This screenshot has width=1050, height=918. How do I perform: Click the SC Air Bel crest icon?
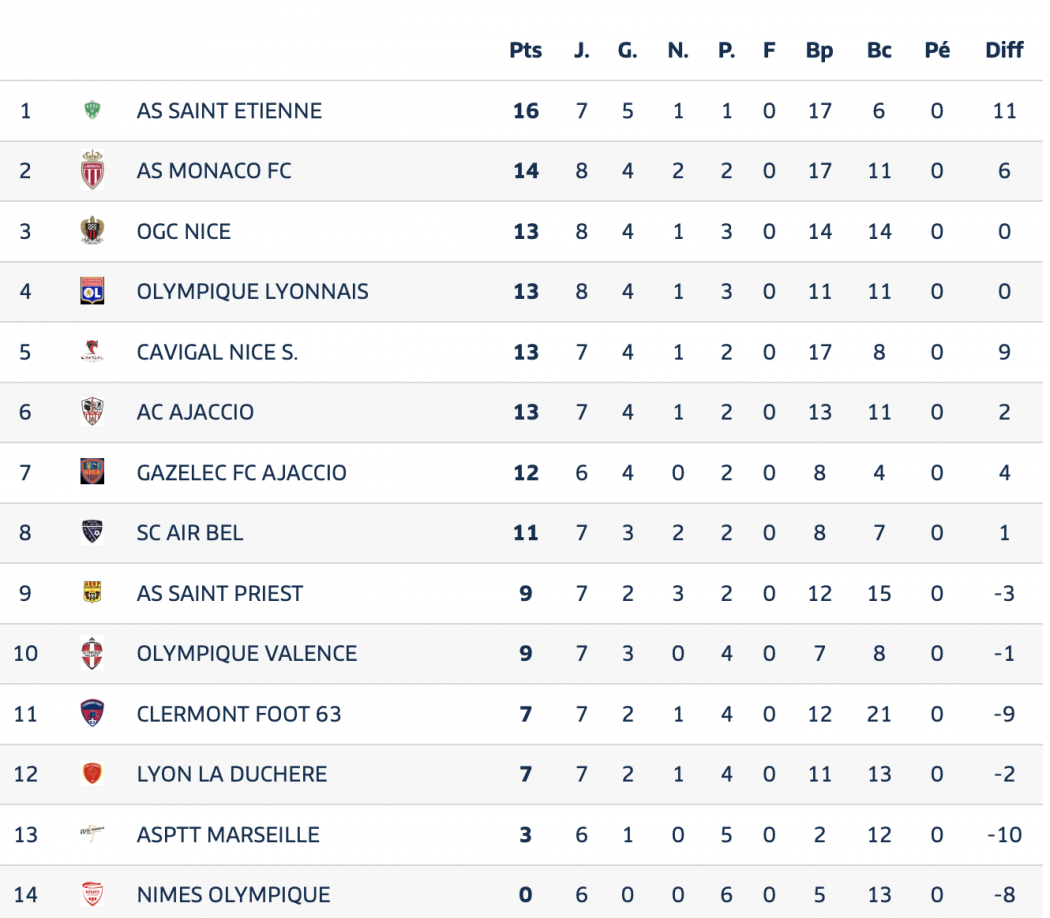pos(92,532)
